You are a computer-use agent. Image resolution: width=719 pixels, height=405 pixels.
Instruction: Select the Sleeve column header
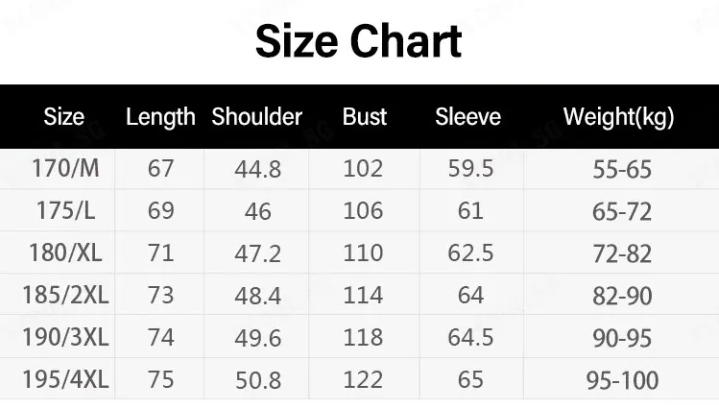tap(468, 117)
